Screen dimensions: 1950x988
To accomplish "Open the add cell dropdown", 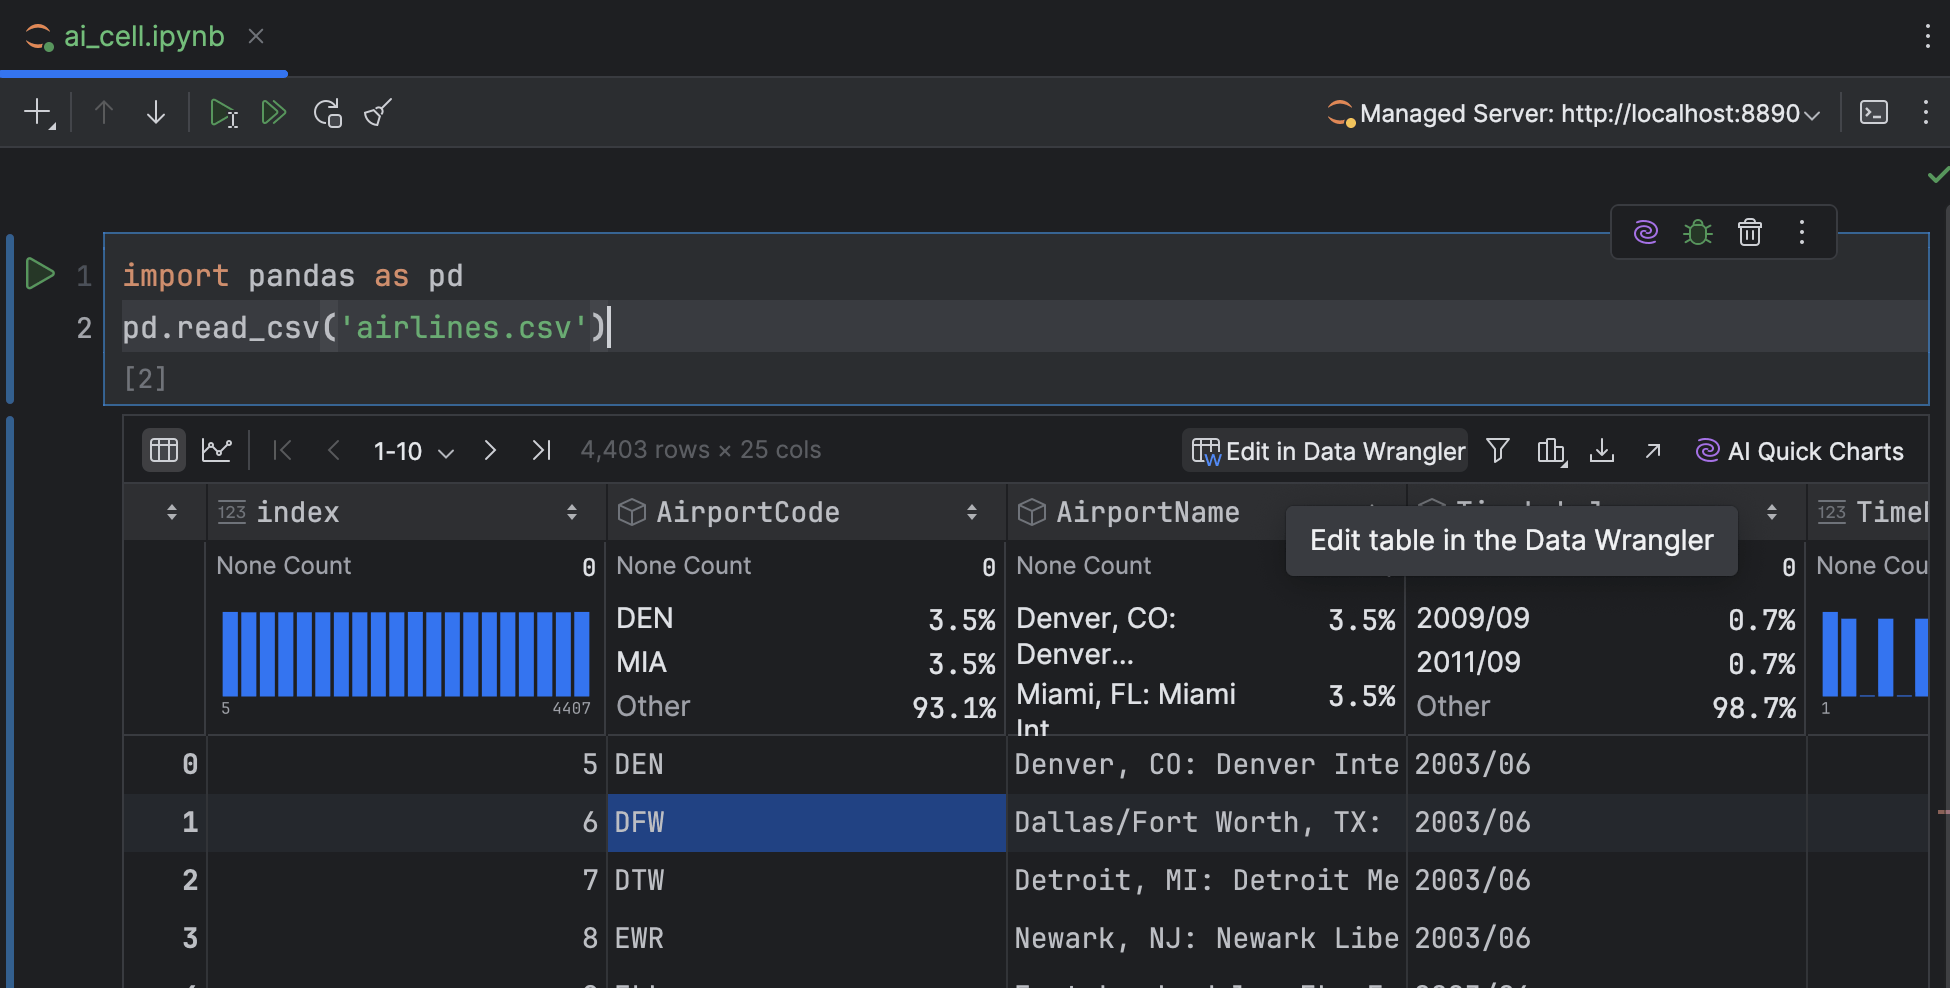I will (40, 113).
